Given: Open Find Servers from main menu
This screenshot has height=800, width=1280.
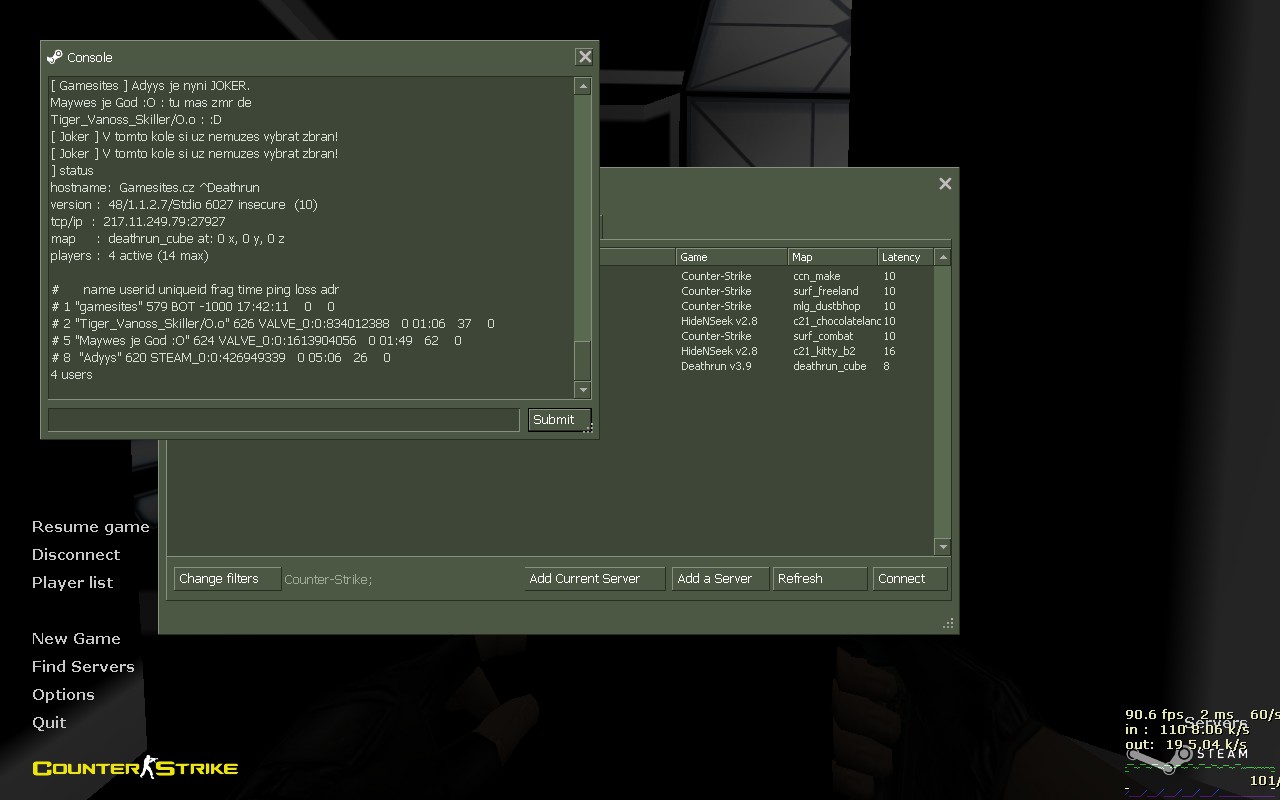Looking at the screenshot, I should [x=83, y=667].
